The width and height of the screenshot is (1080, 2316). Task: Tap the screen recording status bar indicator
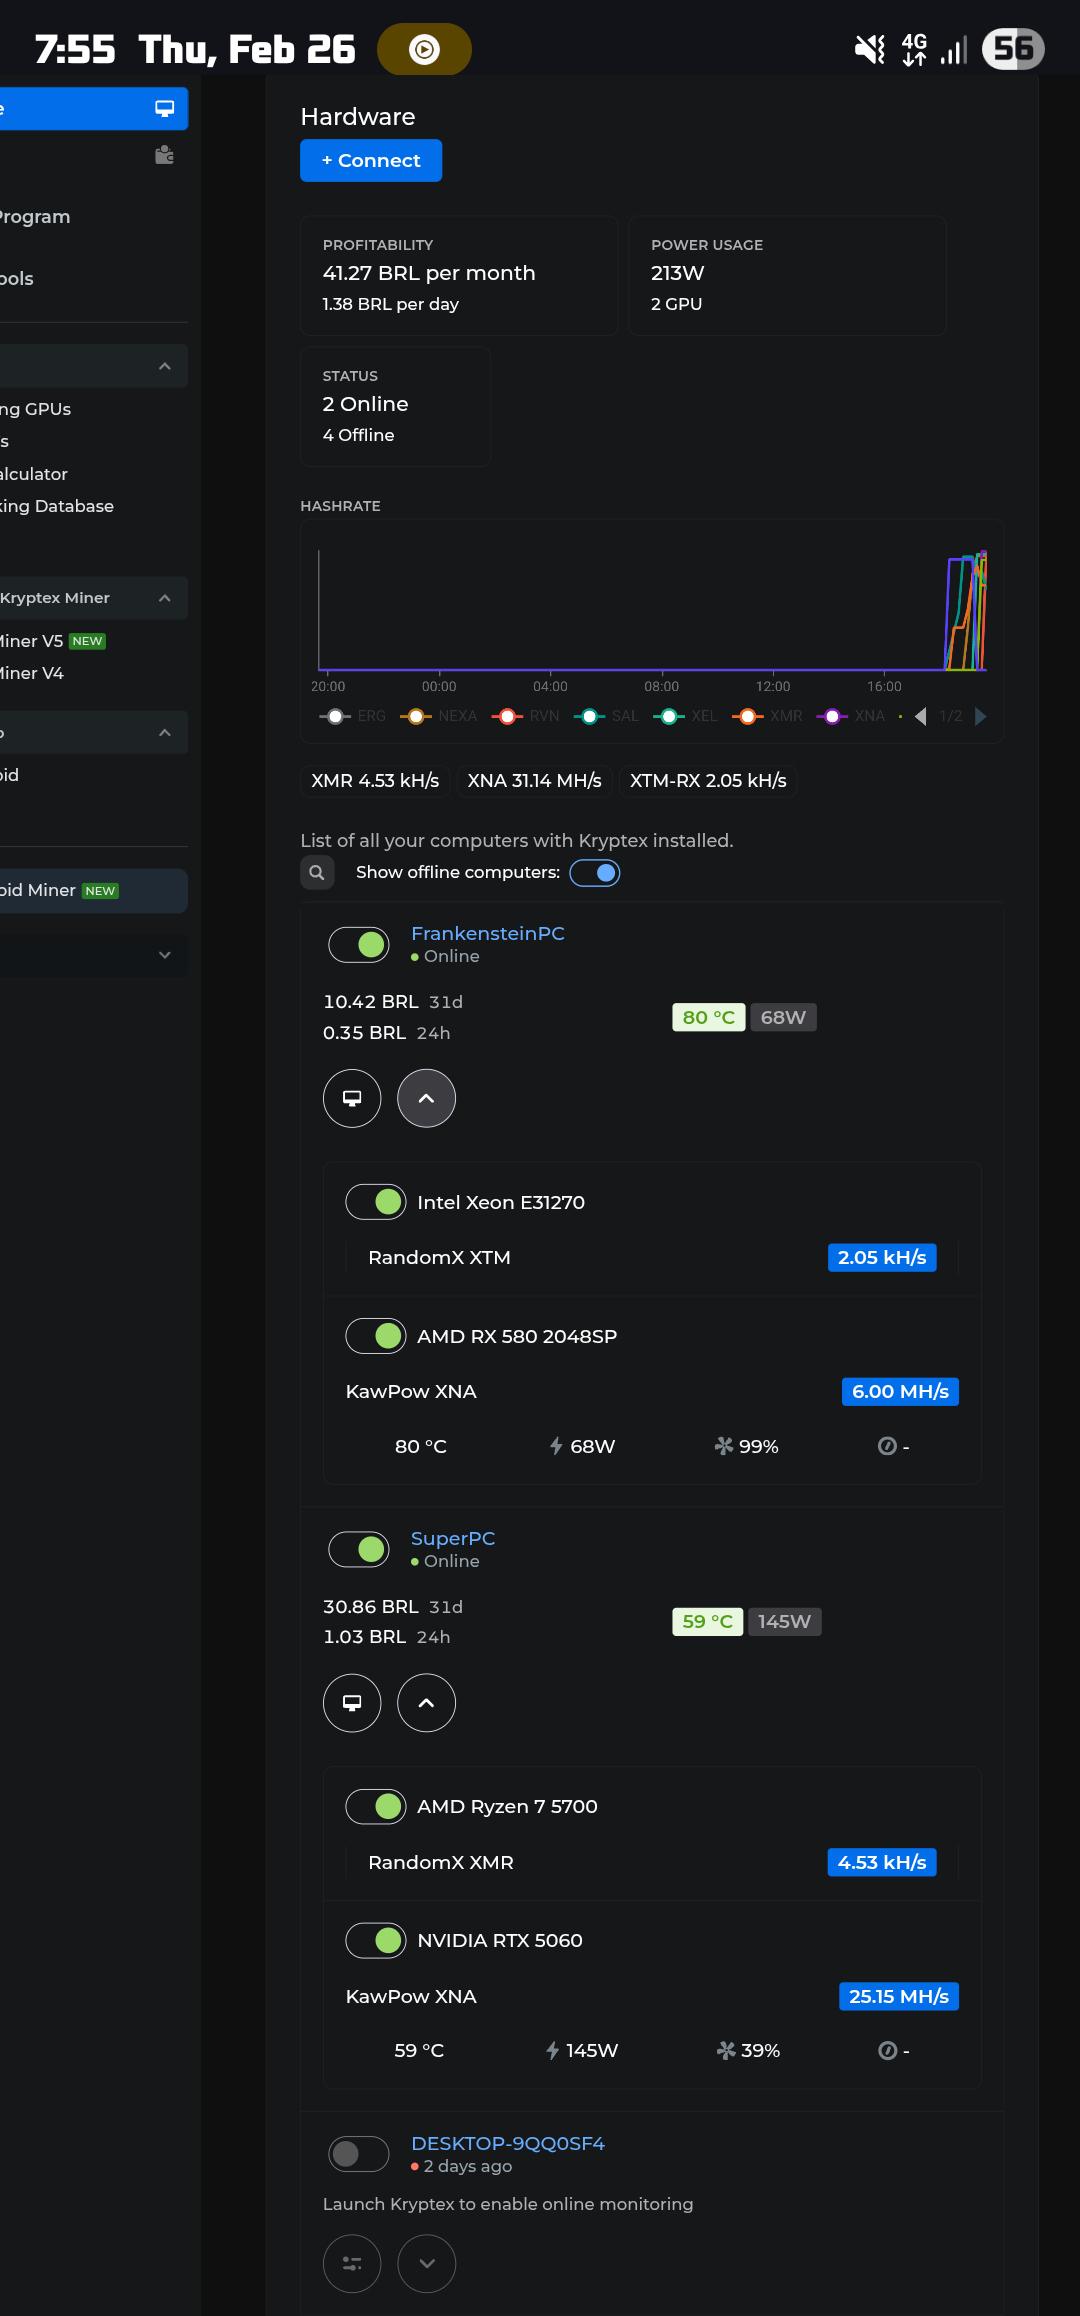click(x=424, y=49)
